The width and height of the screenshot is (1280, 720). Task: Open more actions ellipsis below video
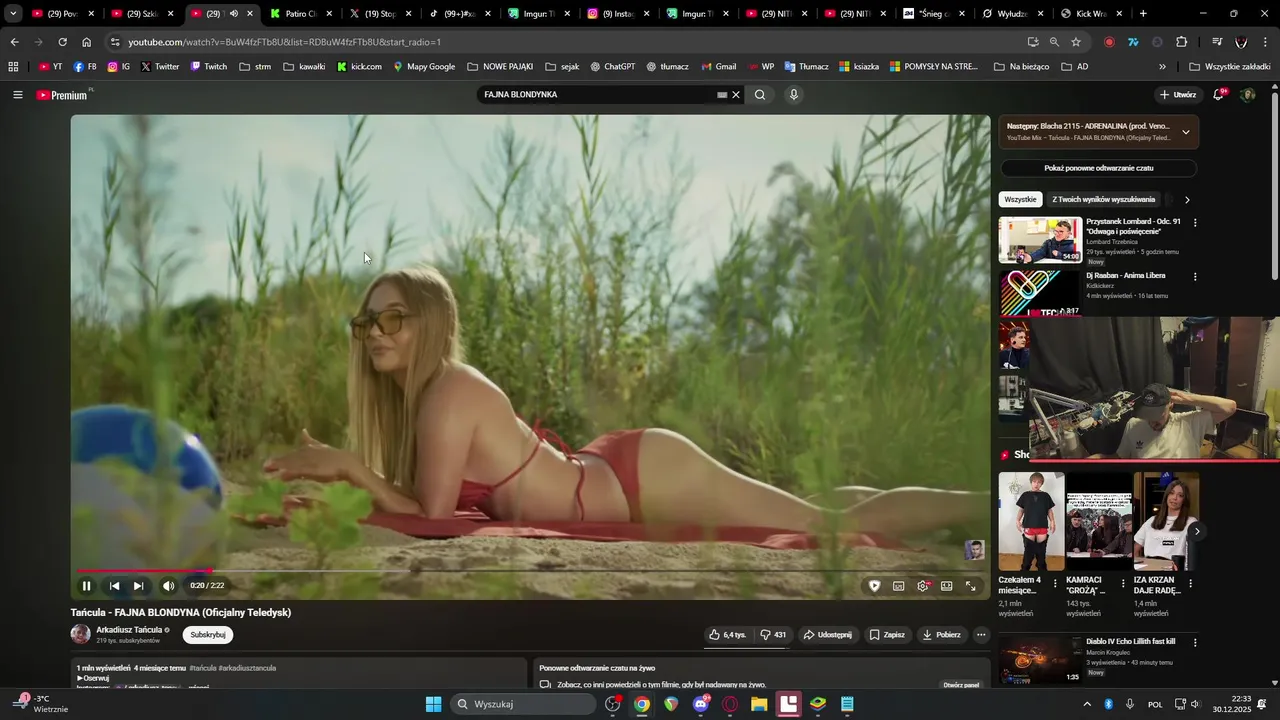click(x=981, y=635)
